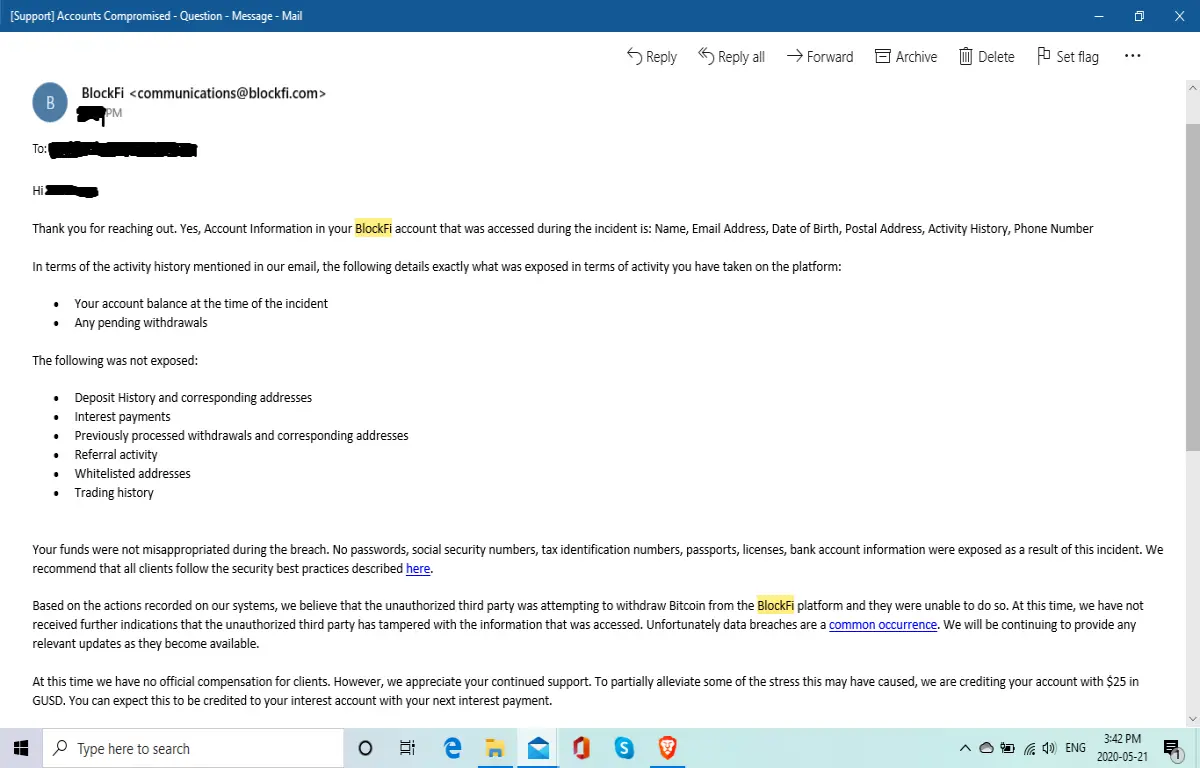This screenshot has width=1200, height=768.
Task: Open the Action Center notifications icon
Action: [1172, 748]
